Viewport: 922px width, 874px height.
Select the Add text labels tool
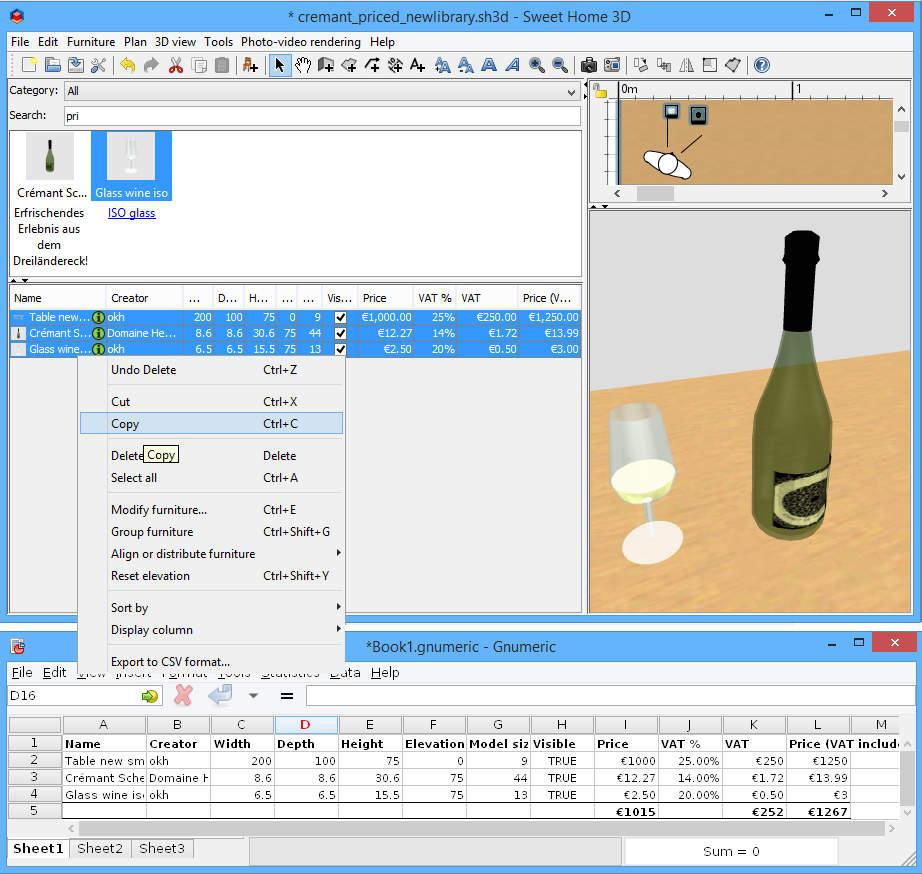(x=418, y=65)
